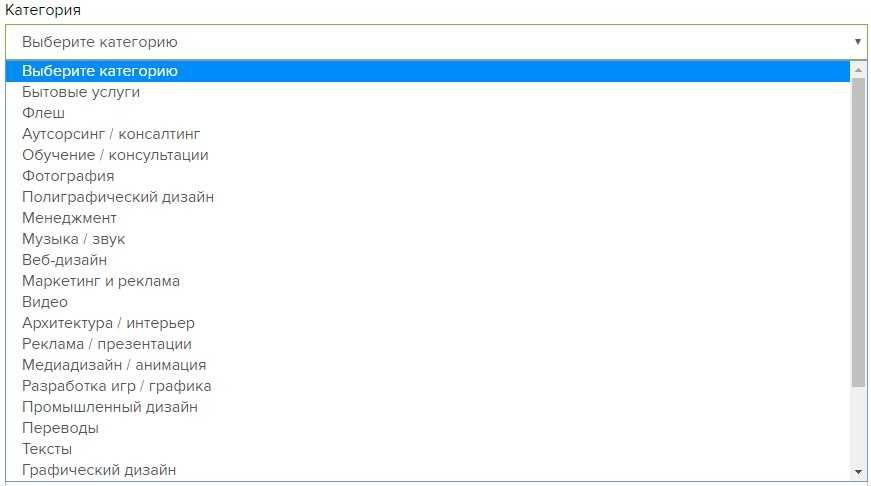Image resolution: width=871 pixels, height=486 pixels.
Task: Click scrollbar up arrow in list
Action: pyautogui.click(x=858, y=70)
